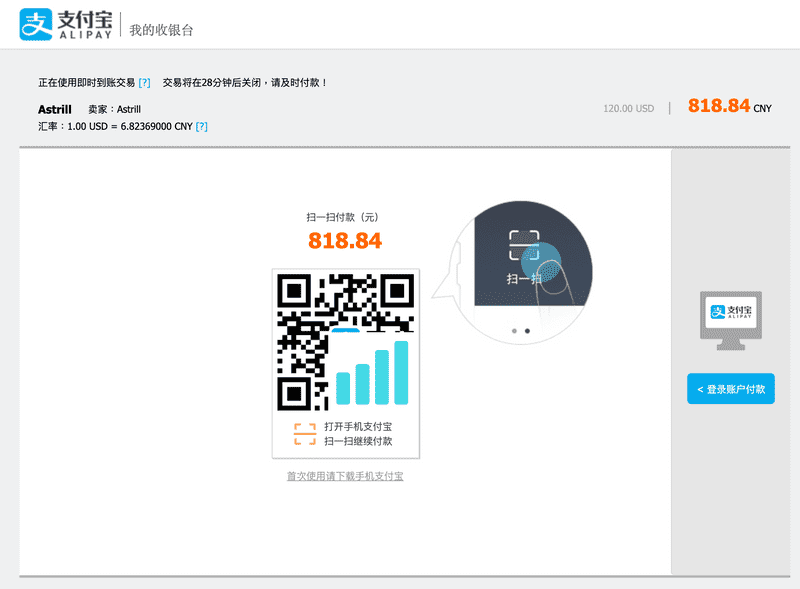The height and width of the screenshot is (589, 800).
Task: Click the bold Astrill order name
Action: pyautogui.click(x=55, y=109)
